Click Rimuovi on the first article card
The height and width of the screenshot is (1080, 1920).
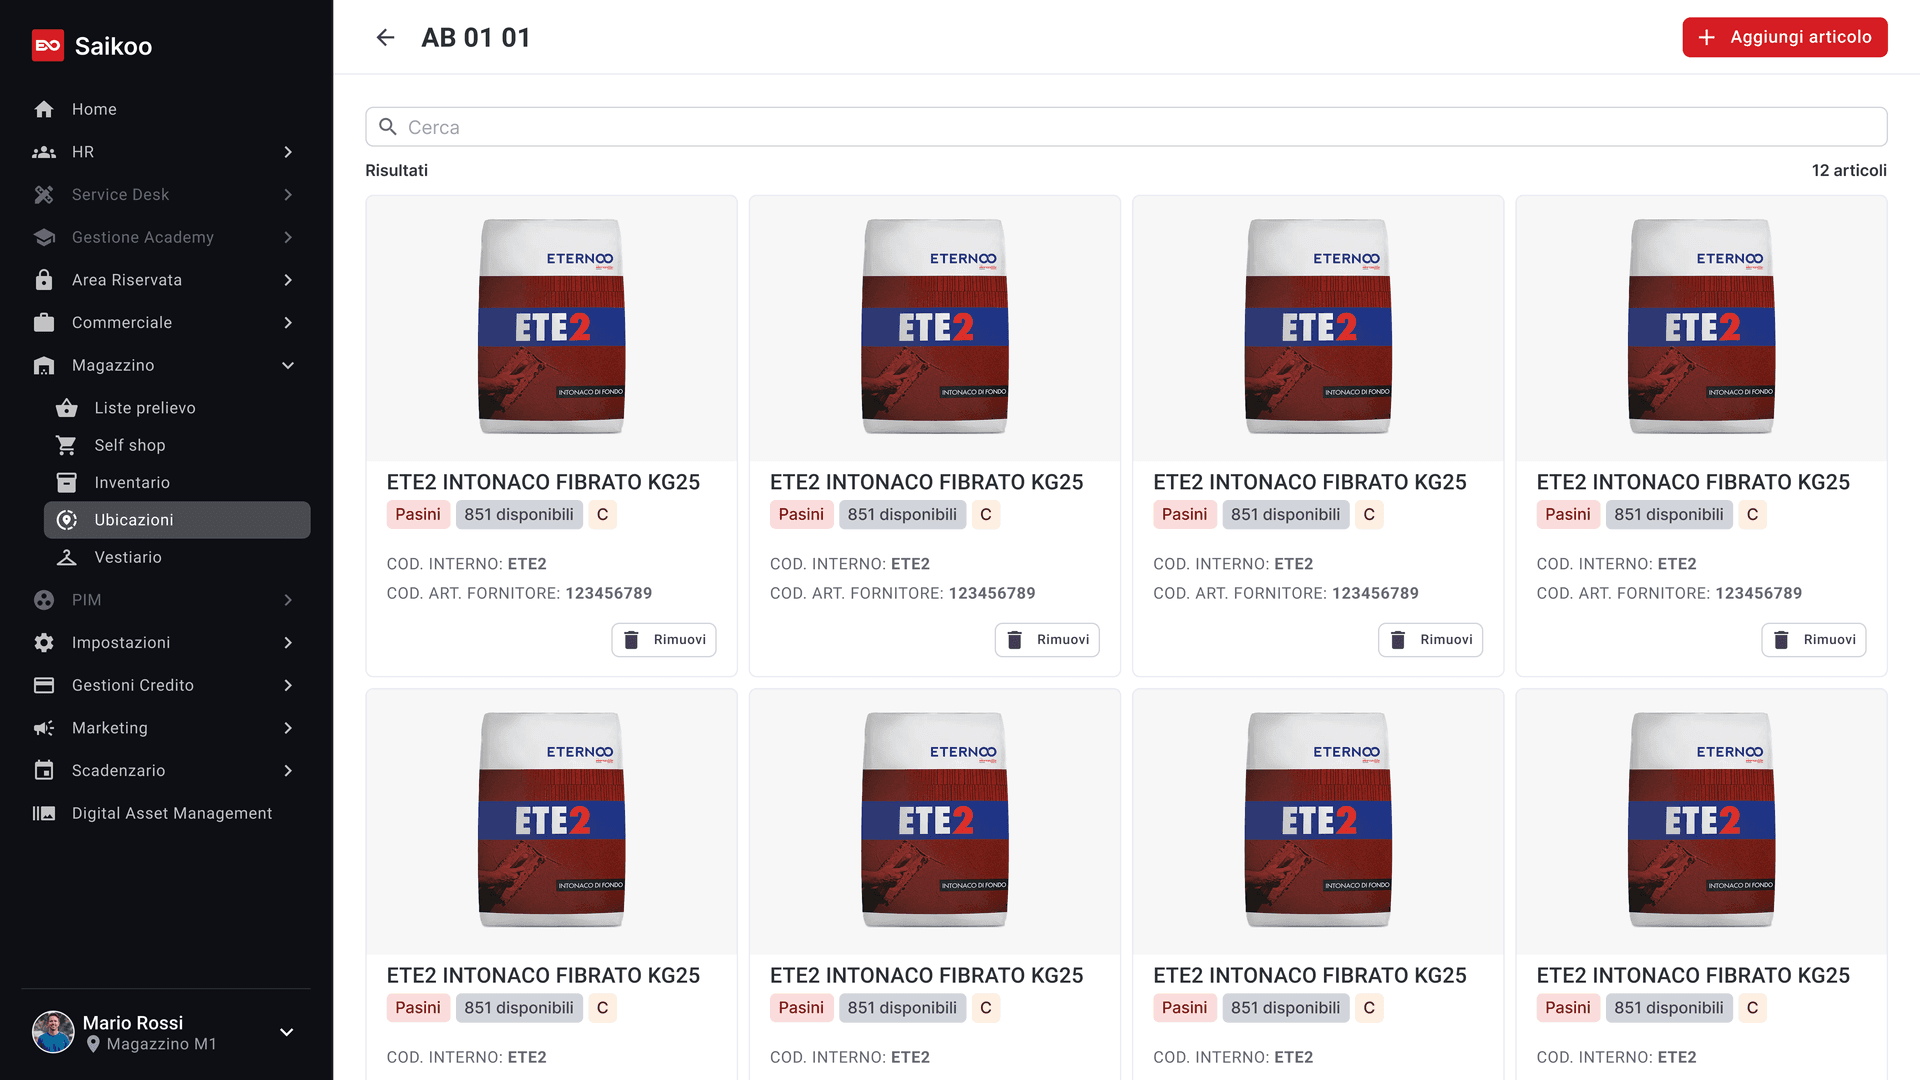coord(664,640)
